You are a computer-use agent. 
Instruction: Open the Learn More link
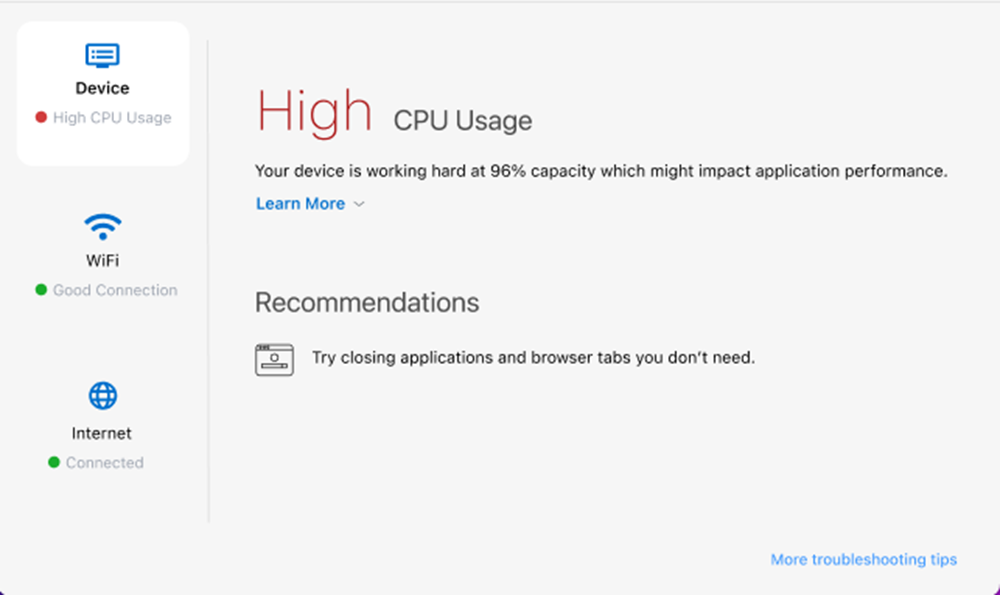300,204
